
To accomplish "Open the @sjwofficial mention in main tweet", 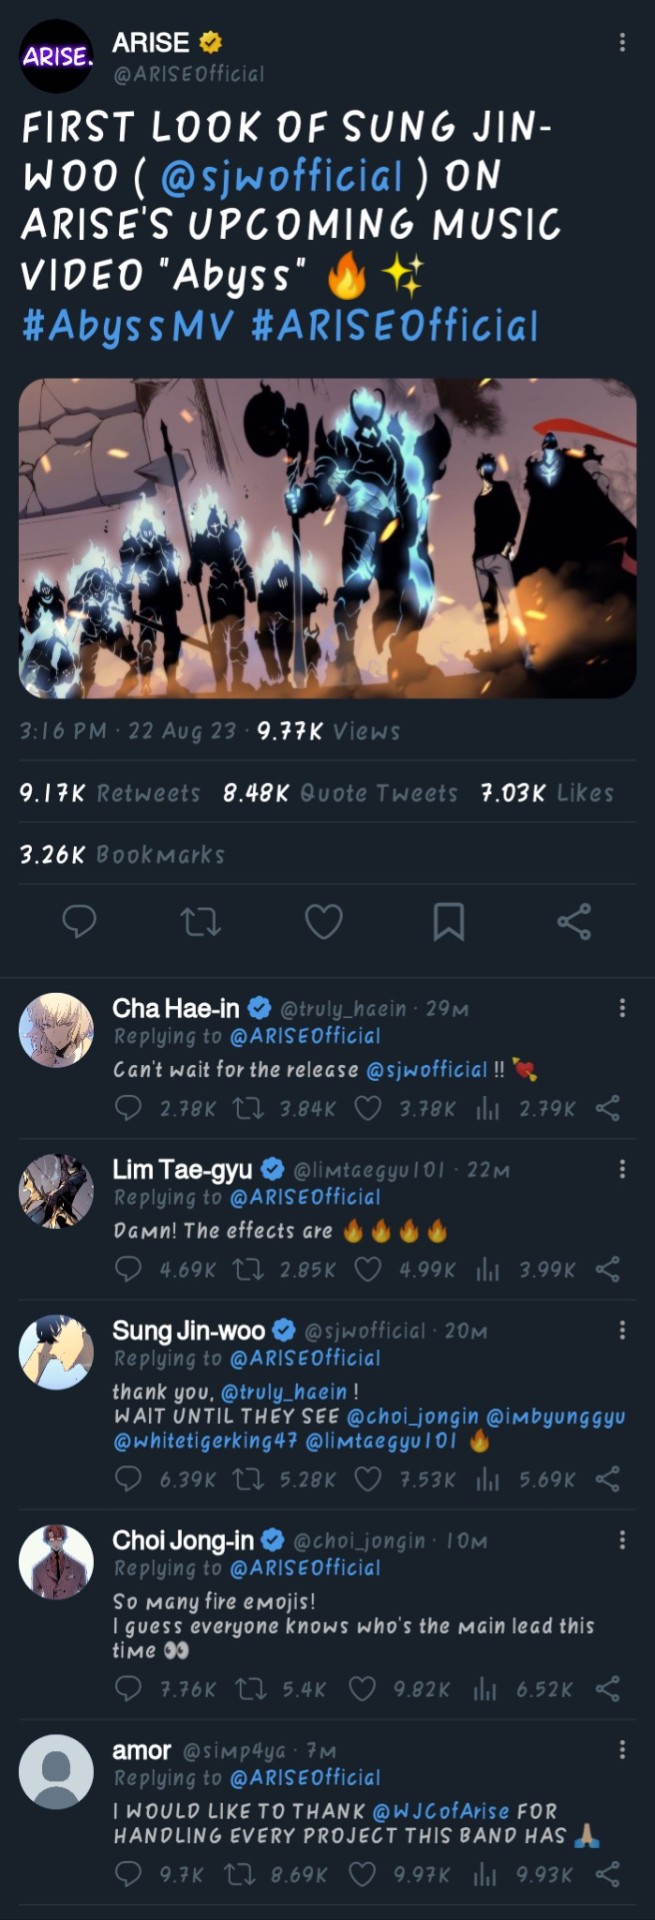I will click(x=281, y=177).
